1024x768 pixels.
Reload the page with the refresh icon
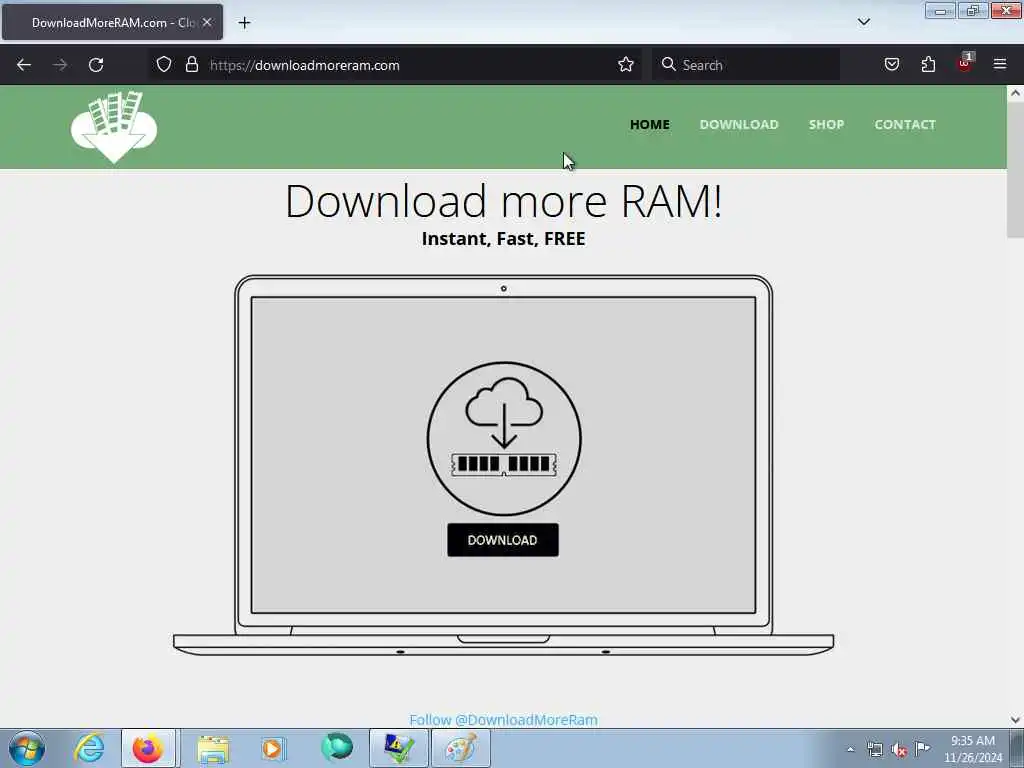coord(96,65)
